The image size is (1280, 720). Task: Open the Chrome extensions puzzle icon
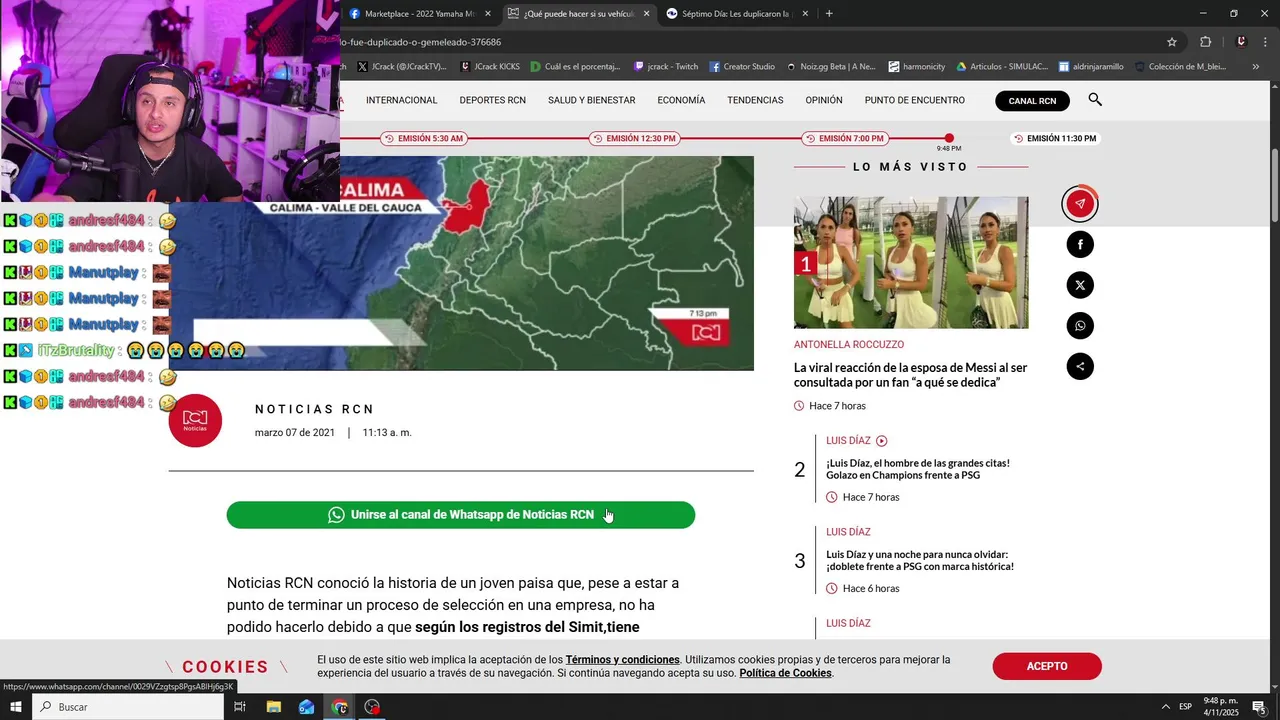tap(1205, 42)
